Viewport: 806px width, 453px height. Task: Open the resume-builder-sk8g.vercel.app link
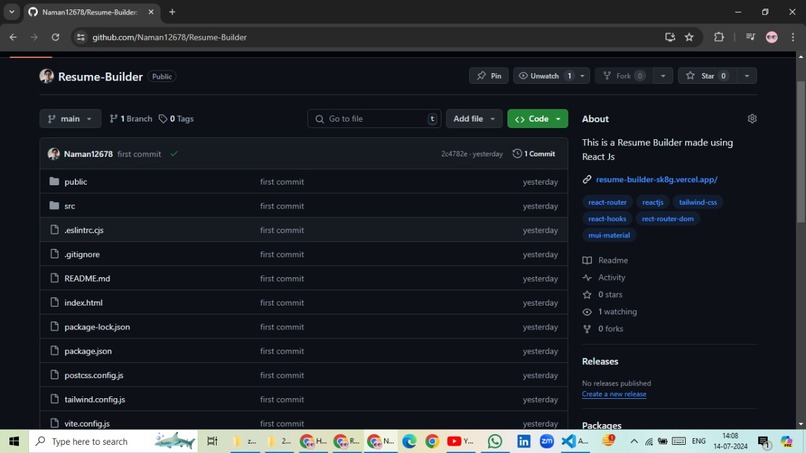tap(656, 179)
